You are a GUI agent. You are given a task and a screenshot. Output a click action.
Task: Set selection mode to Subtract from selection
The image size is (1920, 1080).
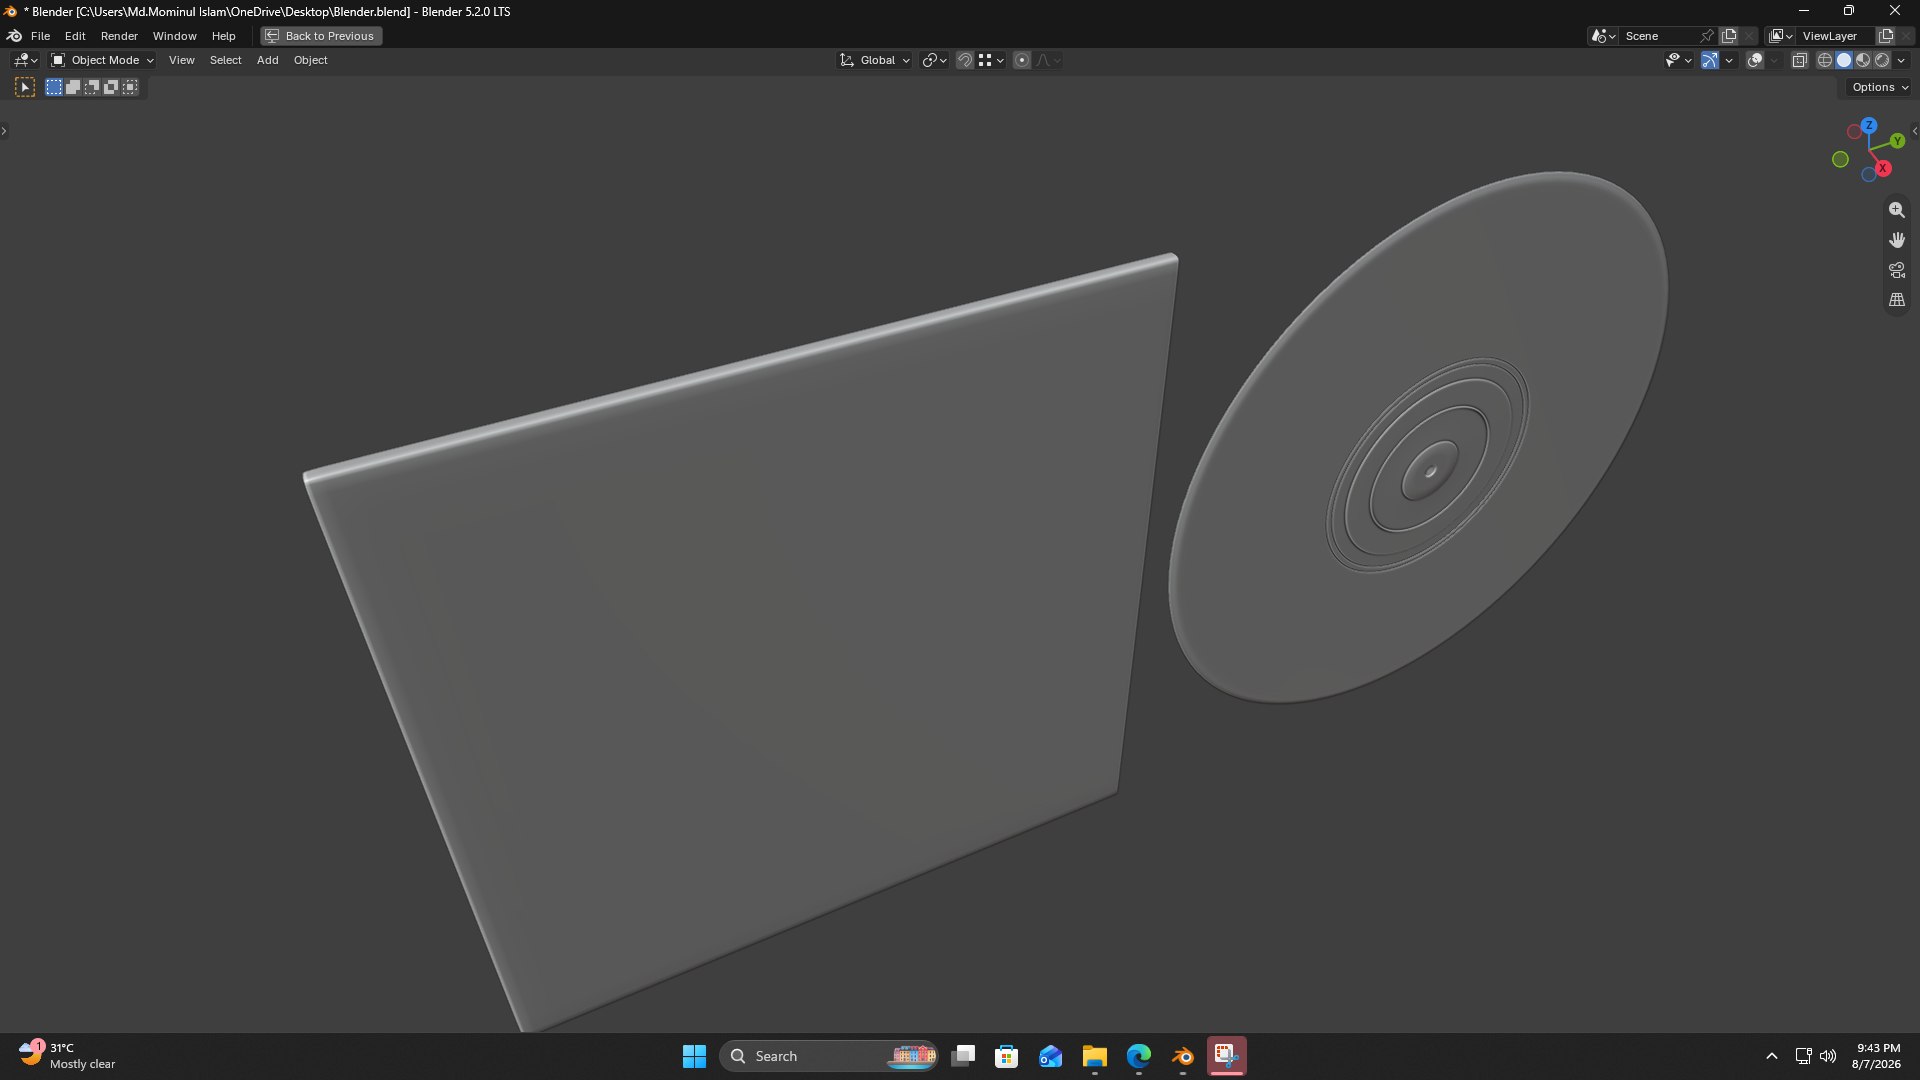[x=92, y=88]
